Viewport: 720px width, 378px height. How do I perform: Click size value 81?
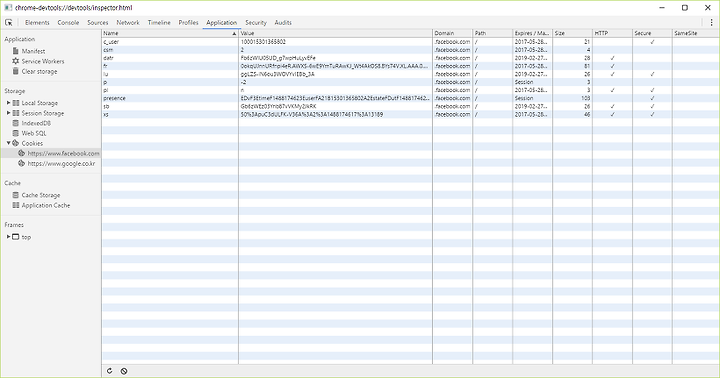pyautogui.click(x=587, y=66)
